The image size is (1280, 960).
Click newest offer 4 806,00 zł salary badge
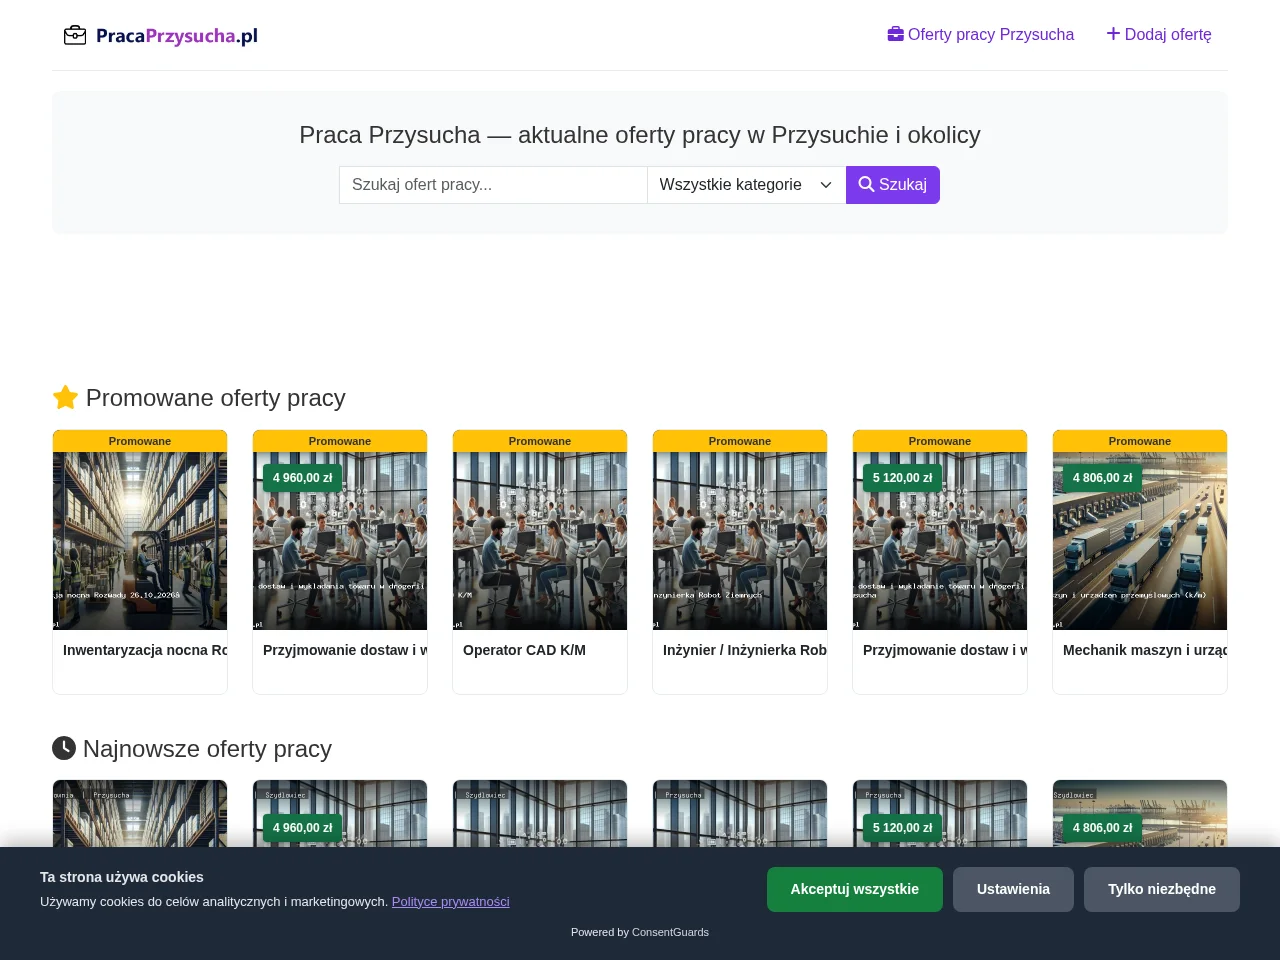pos(1102,828)
